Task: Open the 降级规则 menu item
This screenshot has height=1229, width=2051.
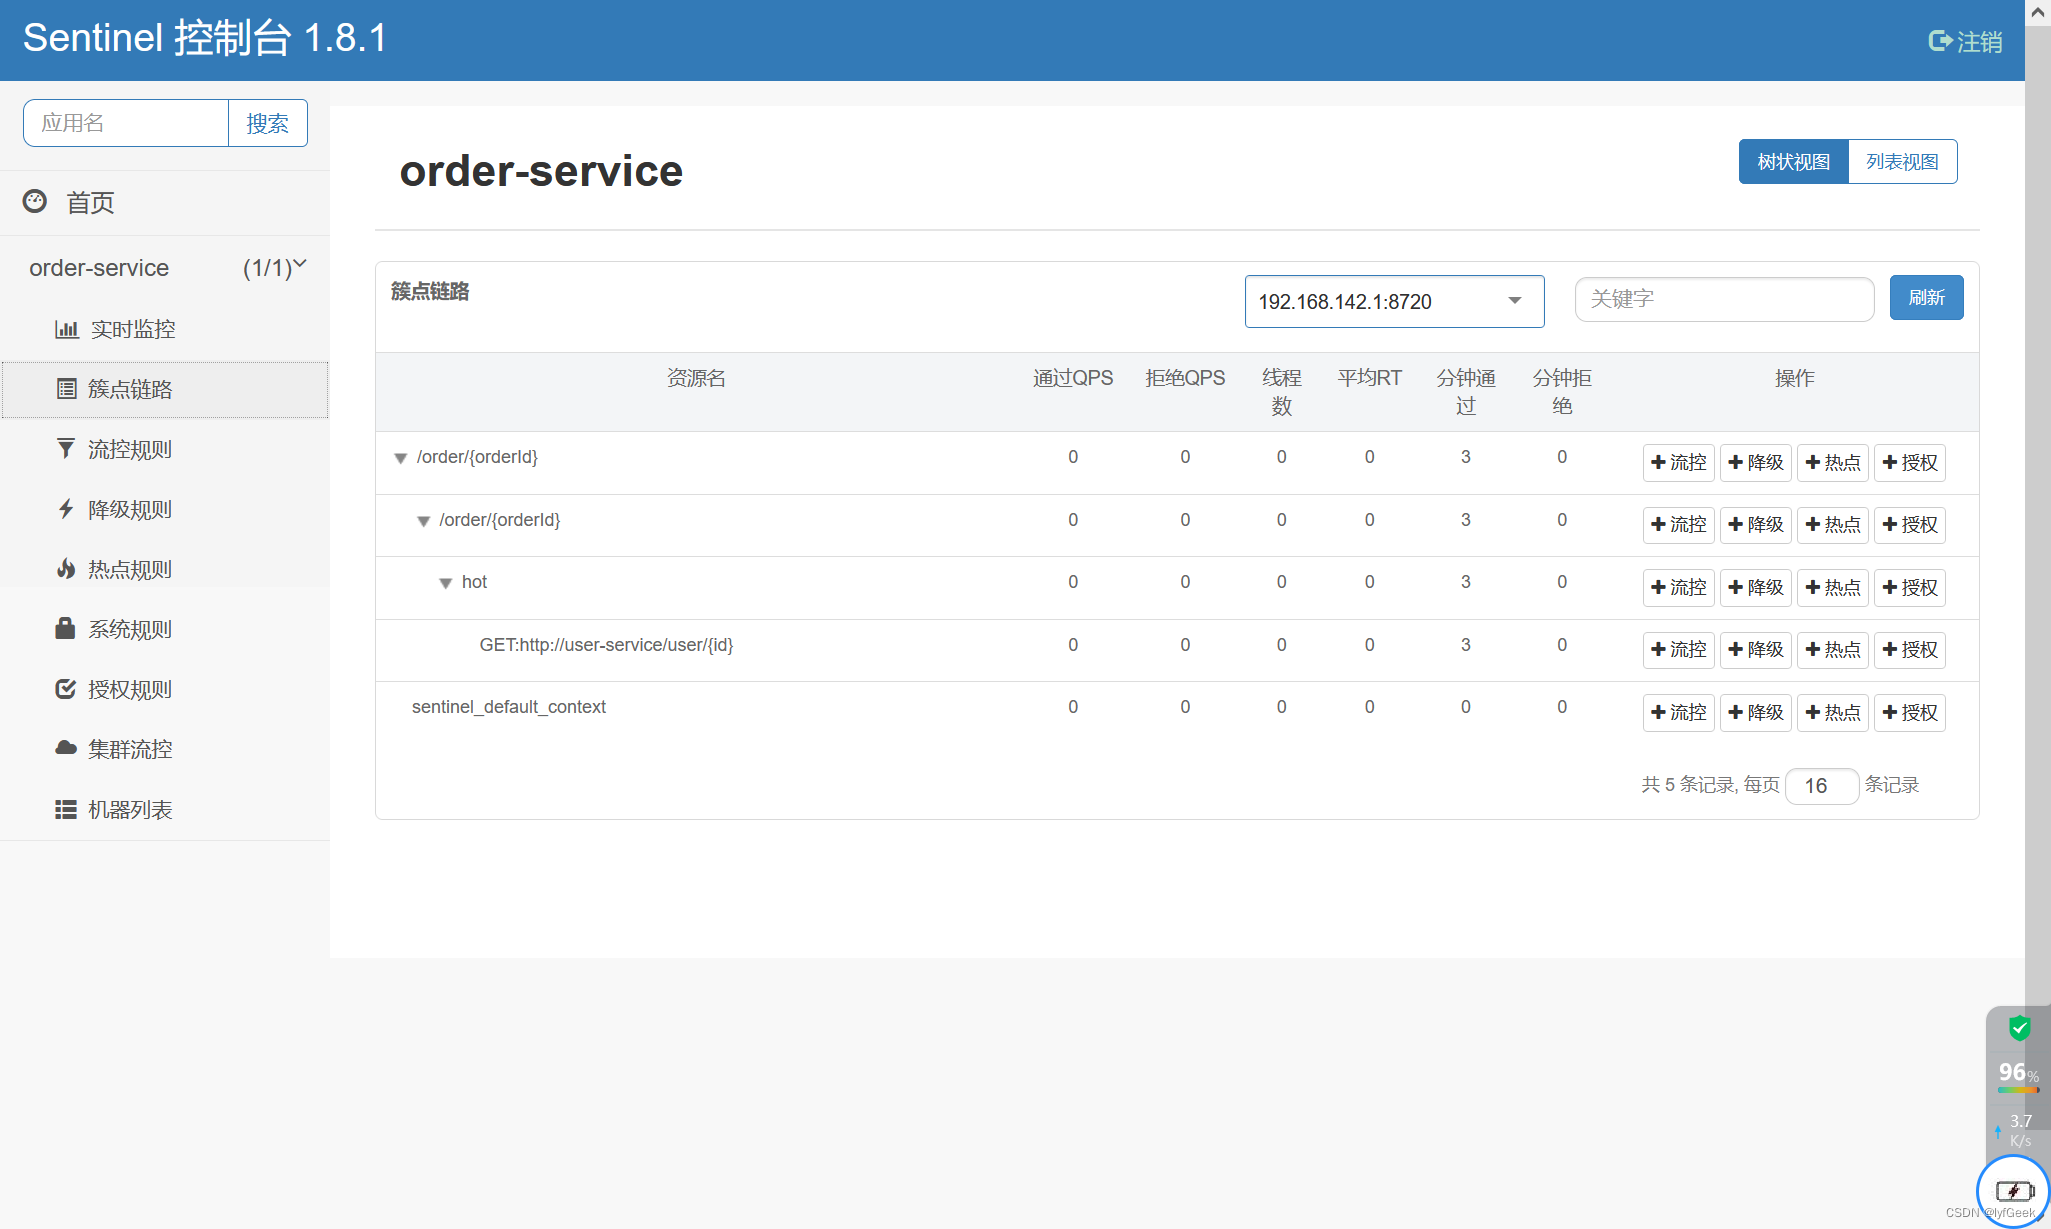Action: point(164,509)
